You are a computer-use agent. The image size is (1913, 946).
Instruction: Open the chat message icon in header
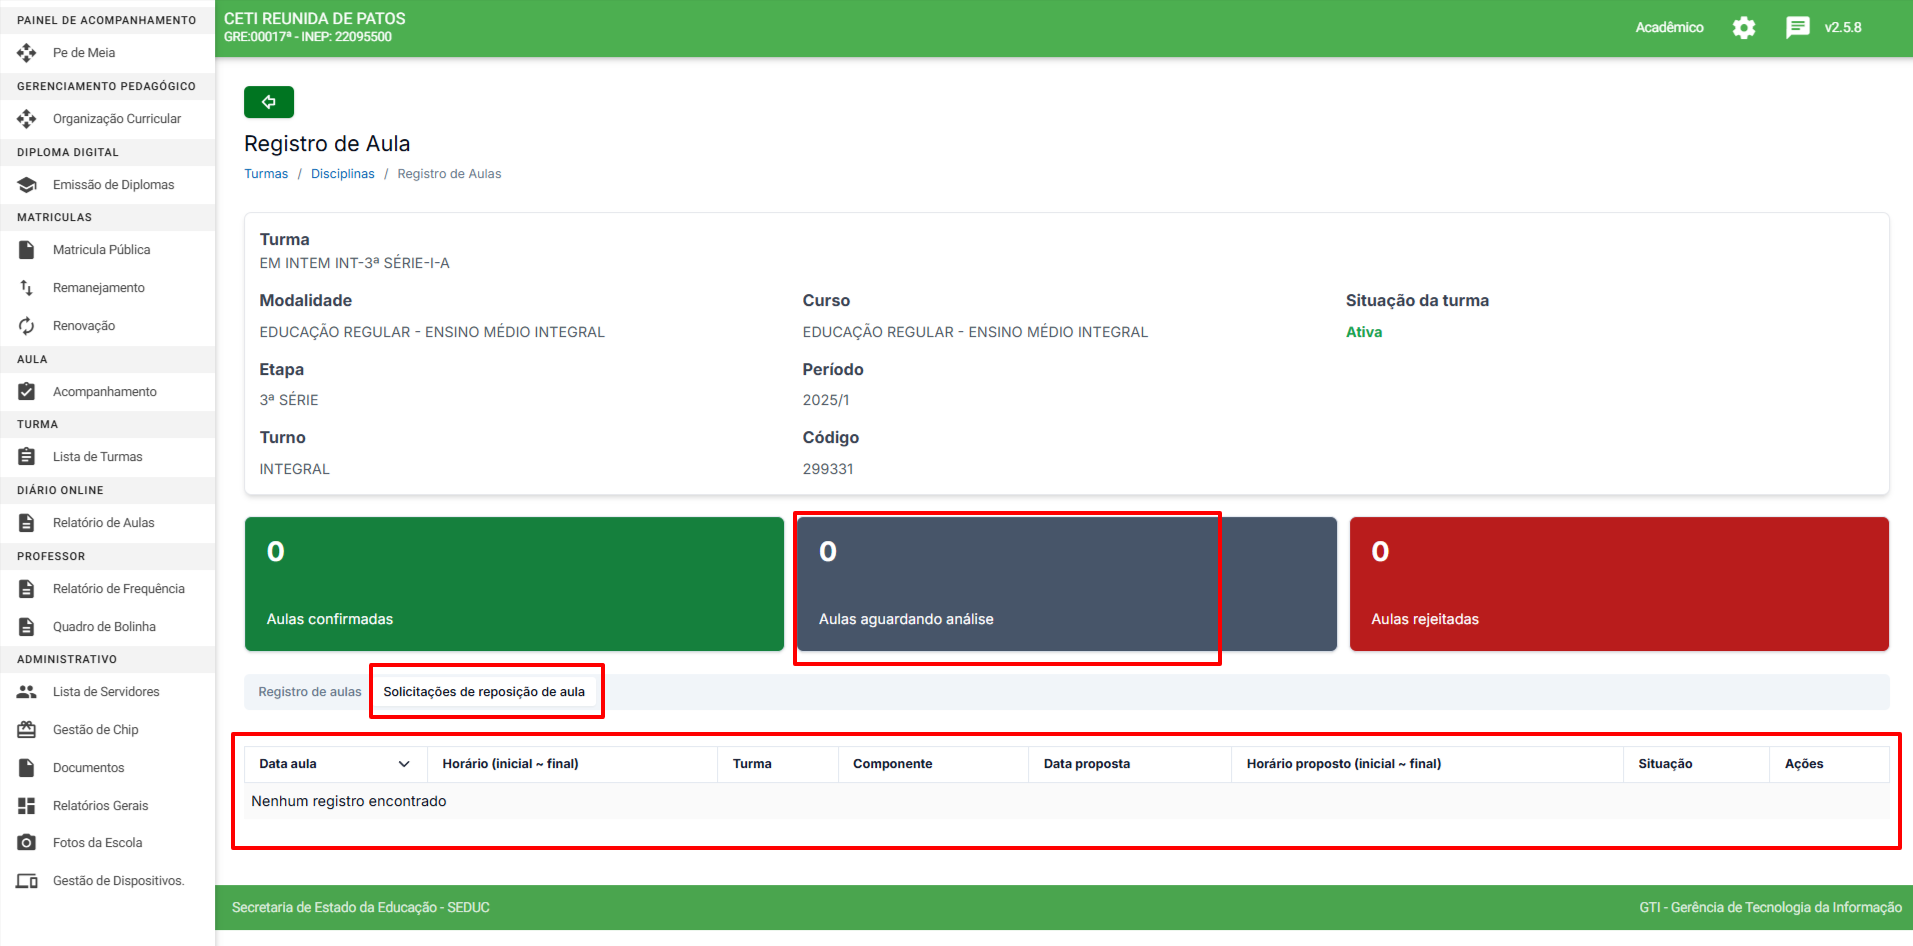click(x=1797, y=28)
